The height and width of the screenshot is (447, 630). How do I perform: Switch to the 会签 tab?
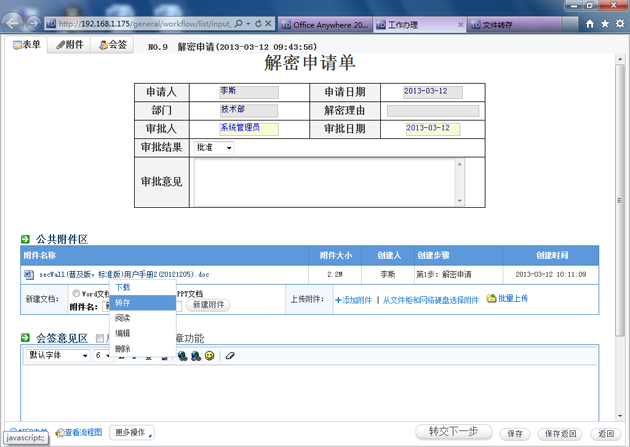pos(113,45)
